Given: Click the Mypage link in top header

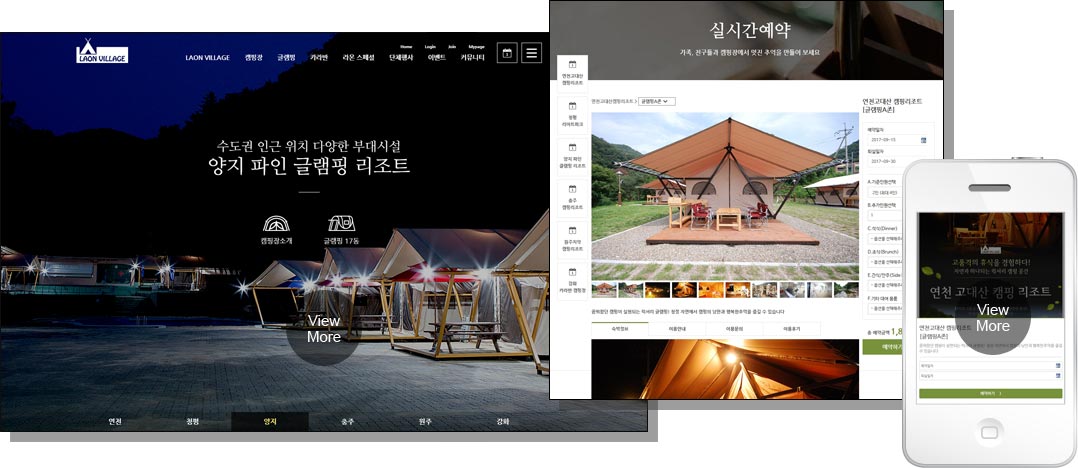Looking at the screenshot, I should tap(476, 47).
